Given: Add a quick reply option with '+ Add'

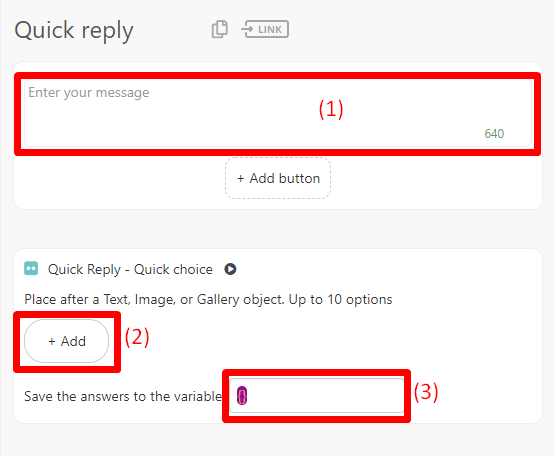Looking at the screenshot, I should tap(67, 341).
